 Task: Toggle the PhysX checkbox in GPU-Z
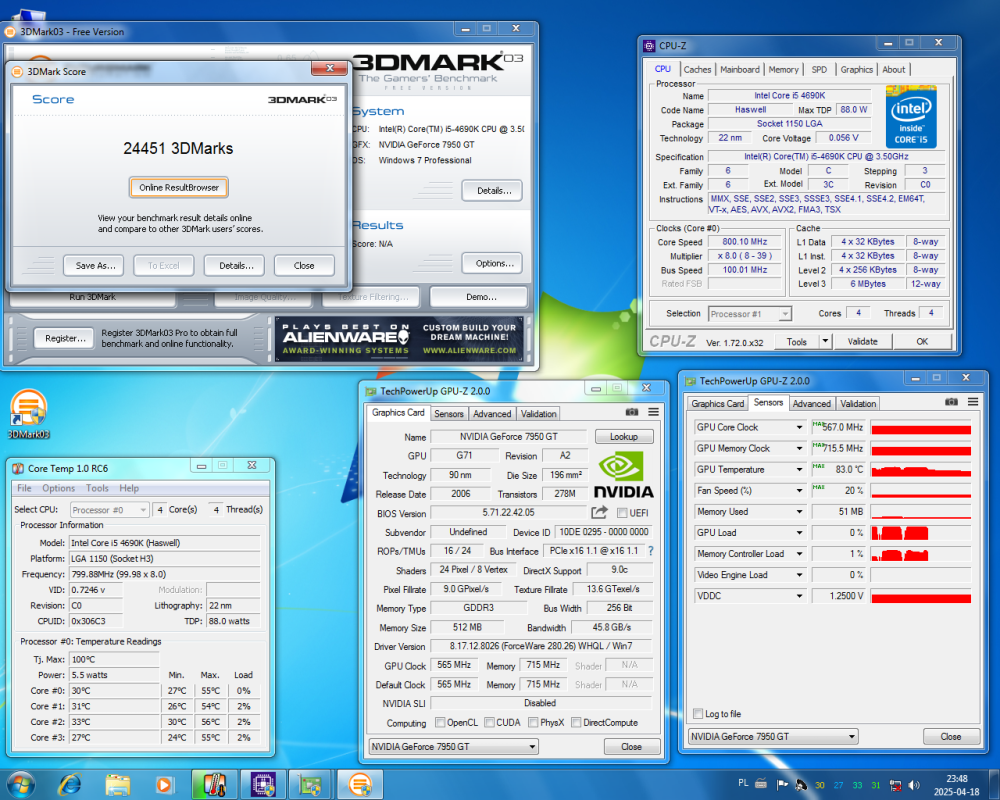(533, 723)
